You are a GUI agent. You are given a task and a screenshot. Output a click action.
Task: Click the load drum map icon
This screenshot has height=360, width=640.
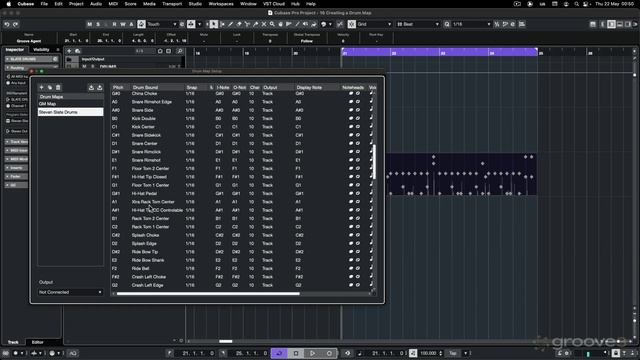(91, 87)
